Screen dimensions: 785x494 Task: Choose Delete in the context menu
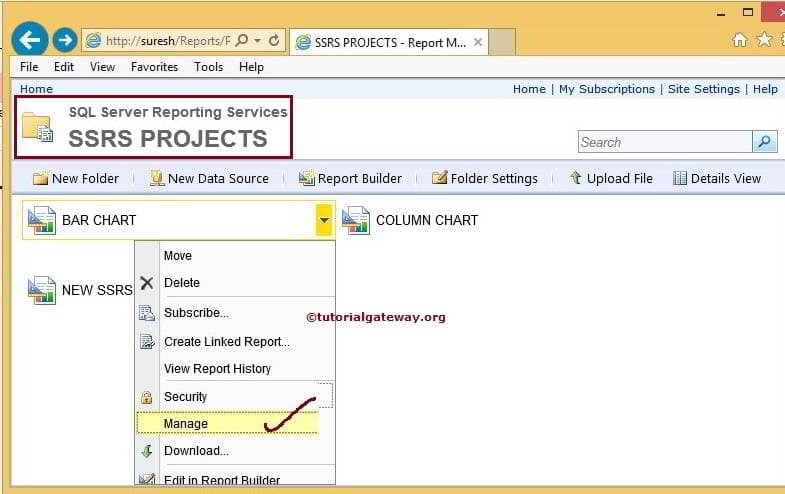click(x=182, y=283)
